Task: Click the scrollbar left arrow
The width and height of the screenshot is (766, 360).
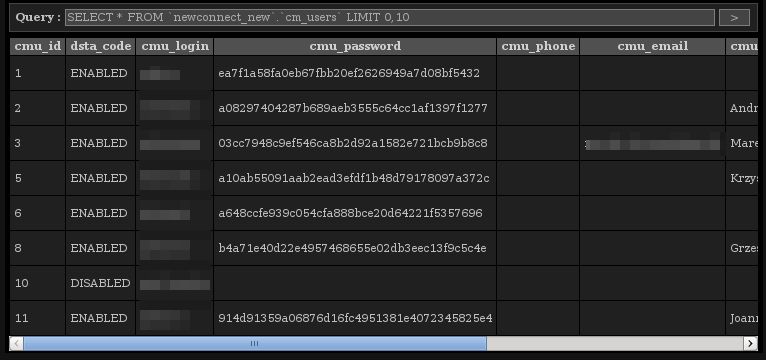Action: pyautogui.click(x=17, y=343)
